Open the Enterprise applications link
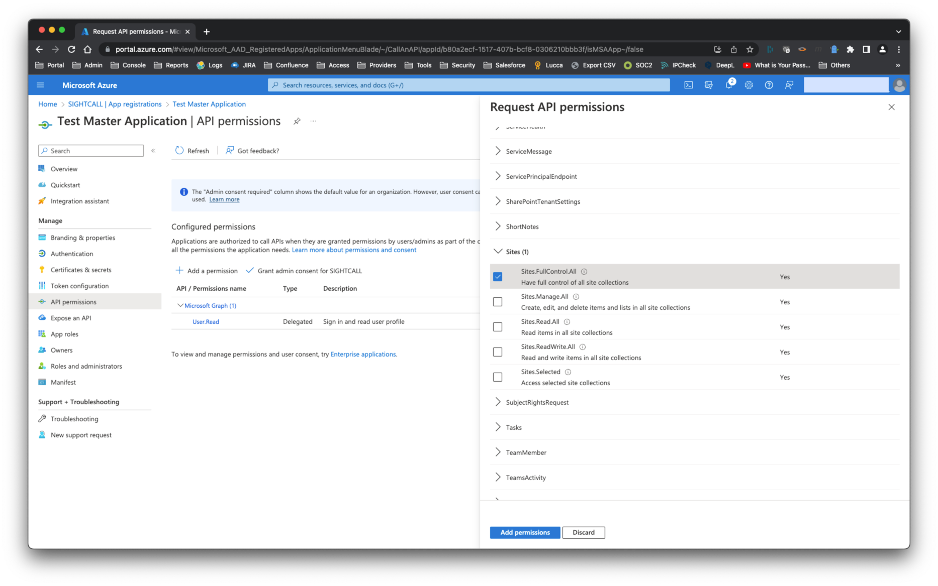This screenshot has height=586, width=938. tap(363, 355)
